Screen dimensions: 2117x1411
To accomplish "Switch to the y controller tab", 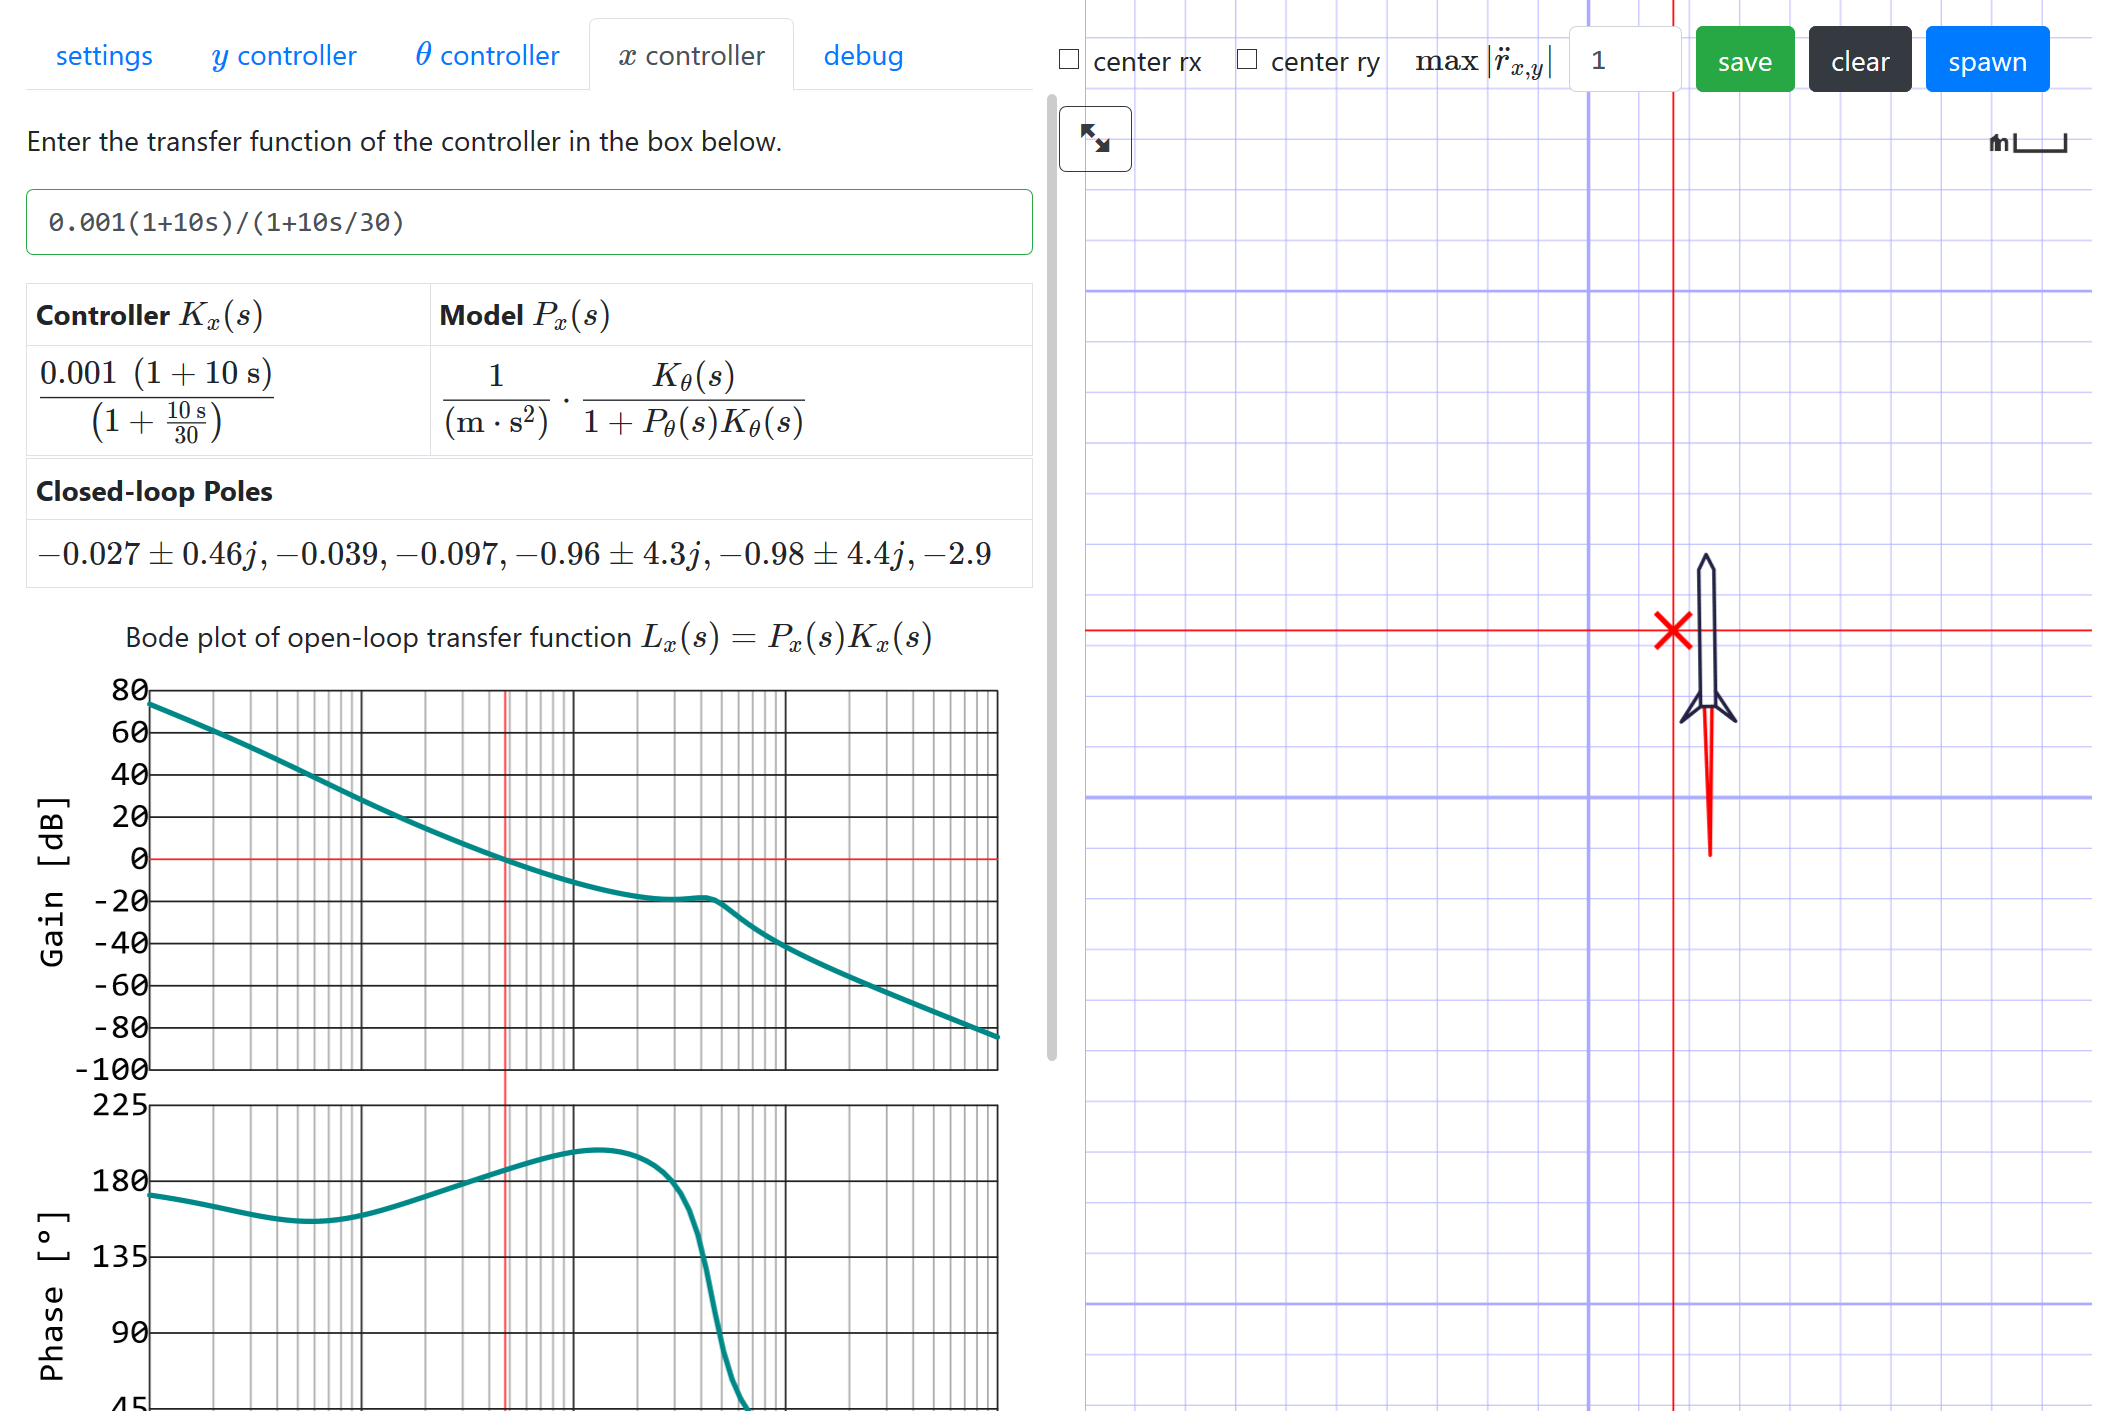I will (284, 56).
